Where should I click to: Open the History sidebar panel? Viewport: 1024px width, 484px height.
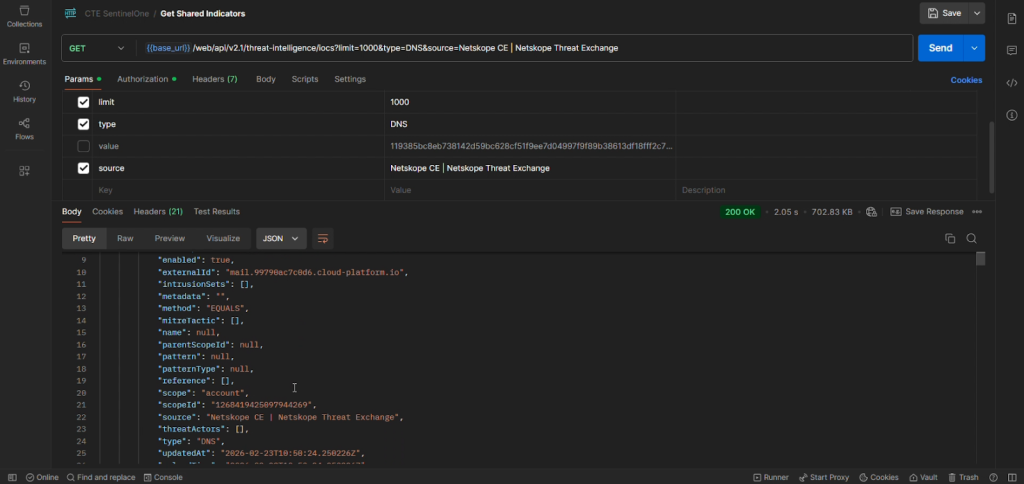[x=24, y=91]
